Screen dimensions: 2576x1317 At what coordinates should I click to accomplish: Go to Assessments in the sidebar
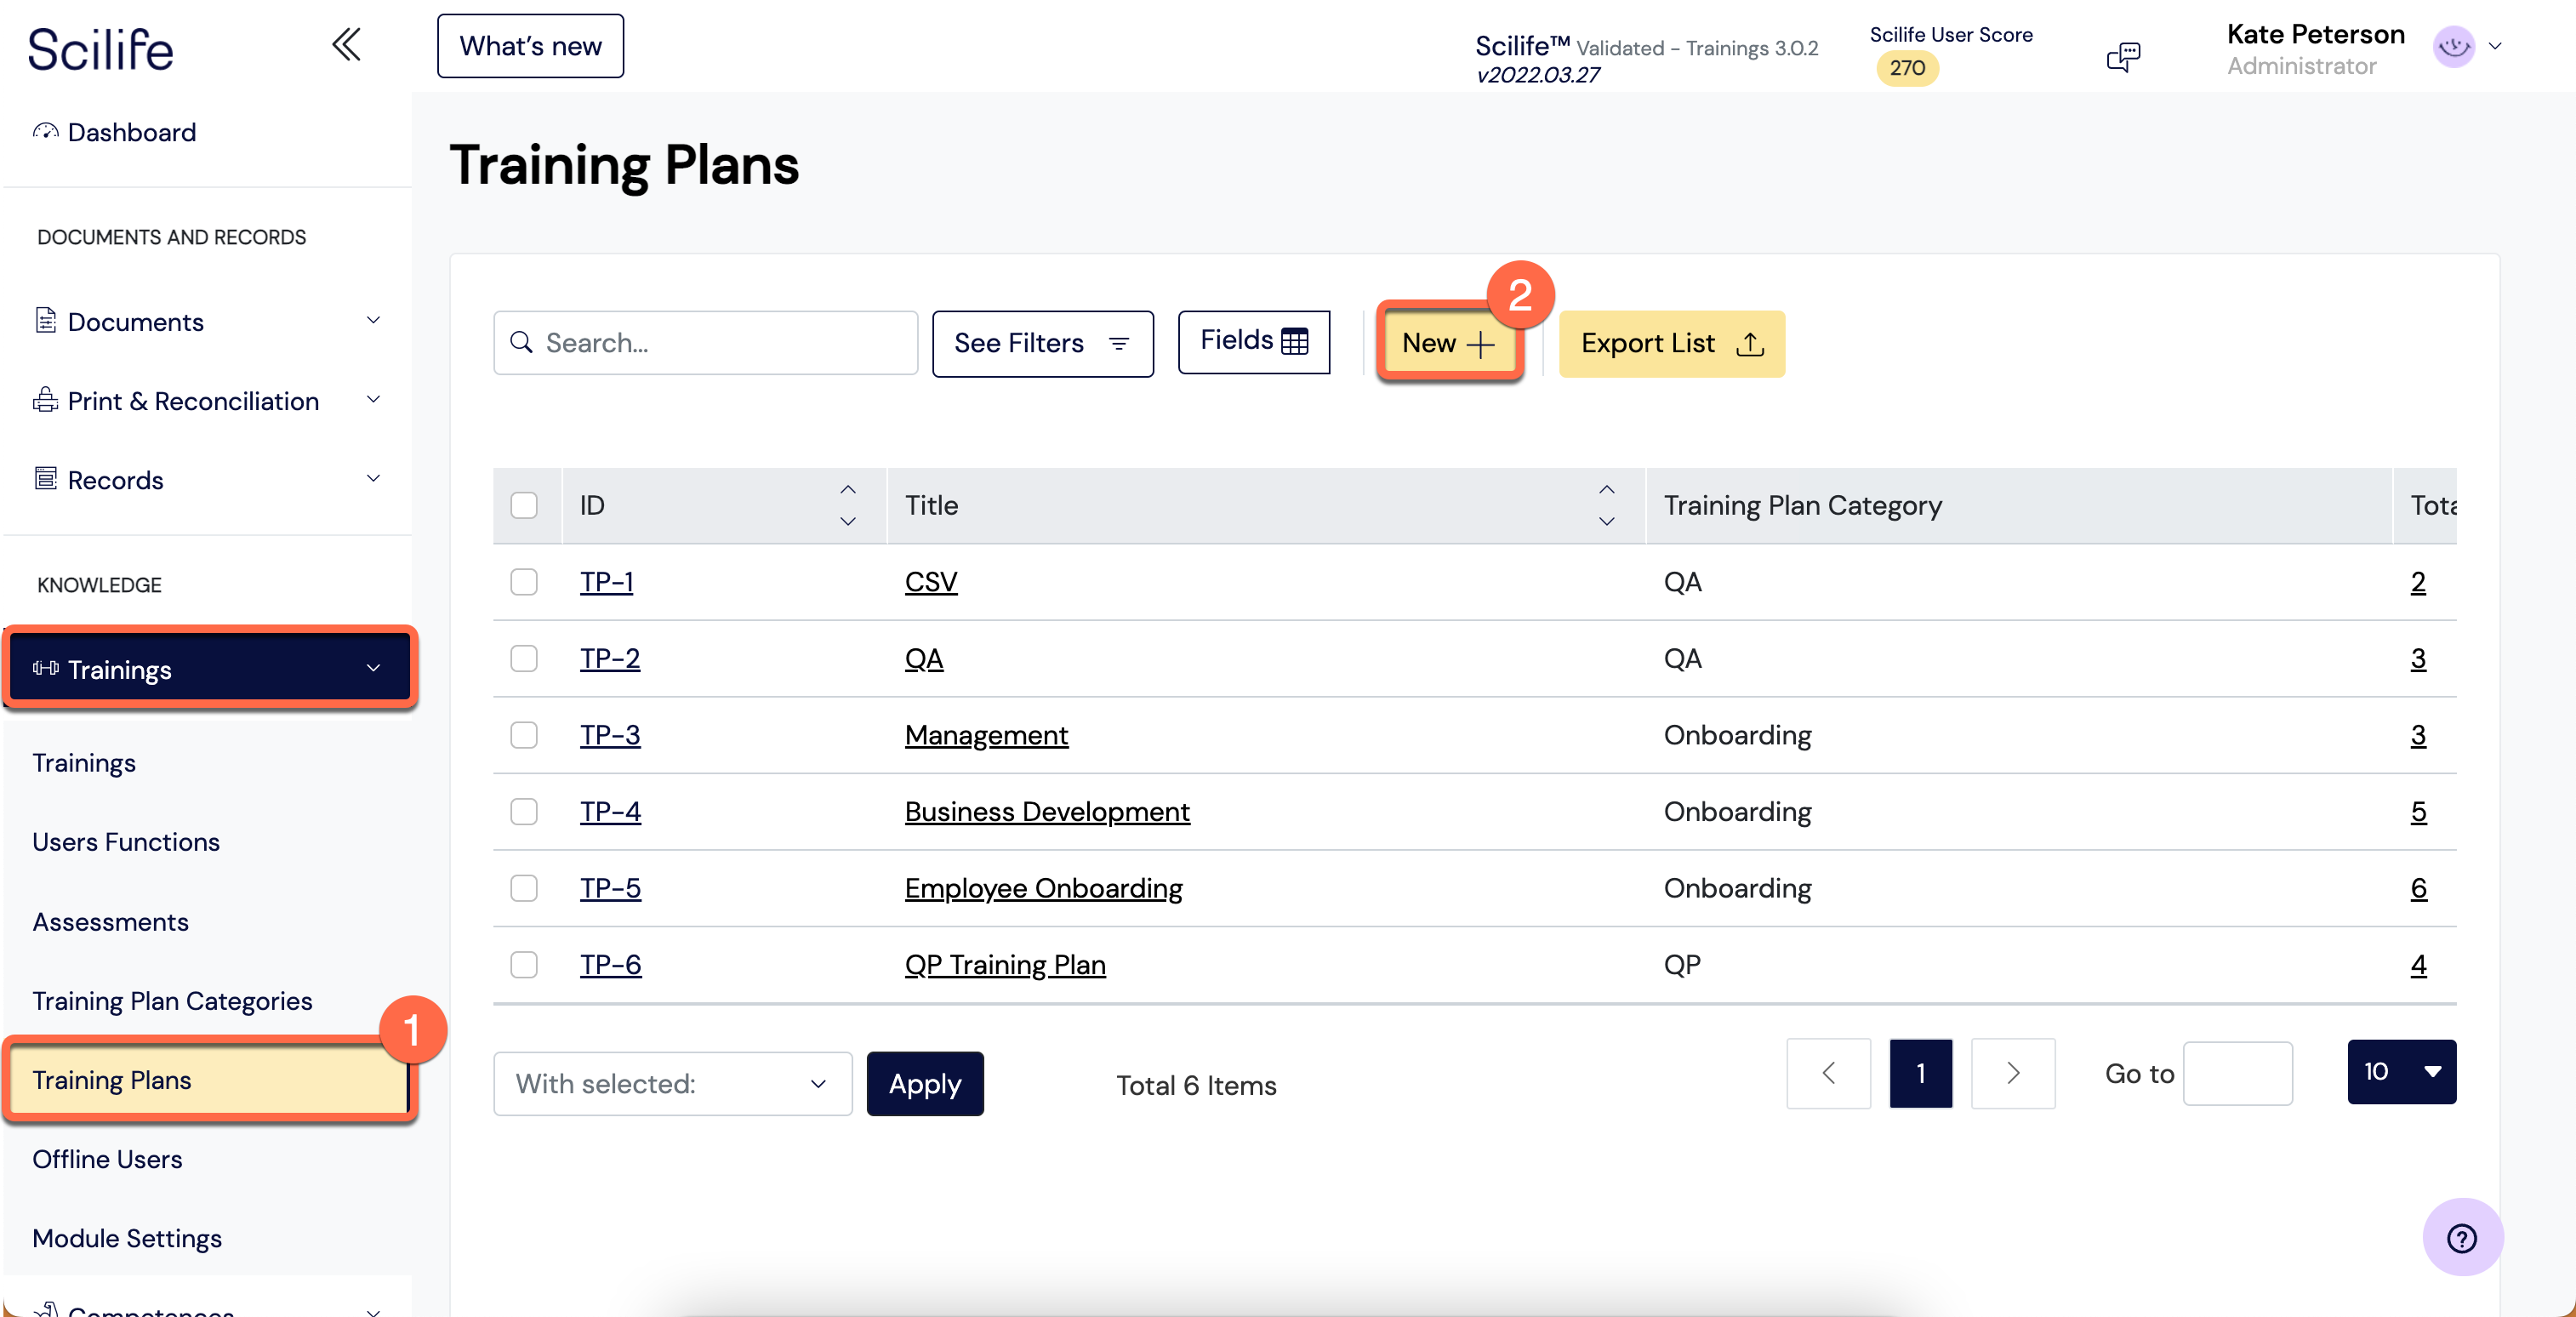coord(110,922)
